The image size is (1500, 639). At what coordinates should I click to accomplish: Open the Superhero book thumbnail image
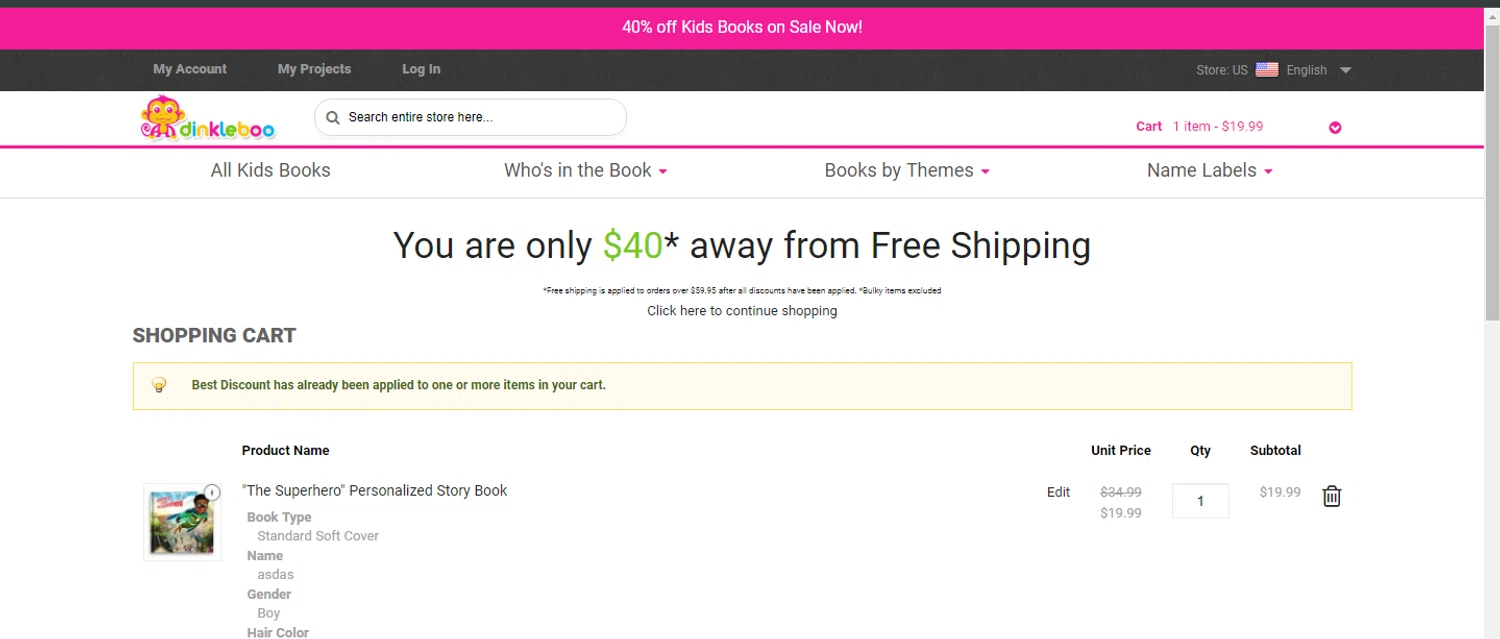(x=181, y=523)
